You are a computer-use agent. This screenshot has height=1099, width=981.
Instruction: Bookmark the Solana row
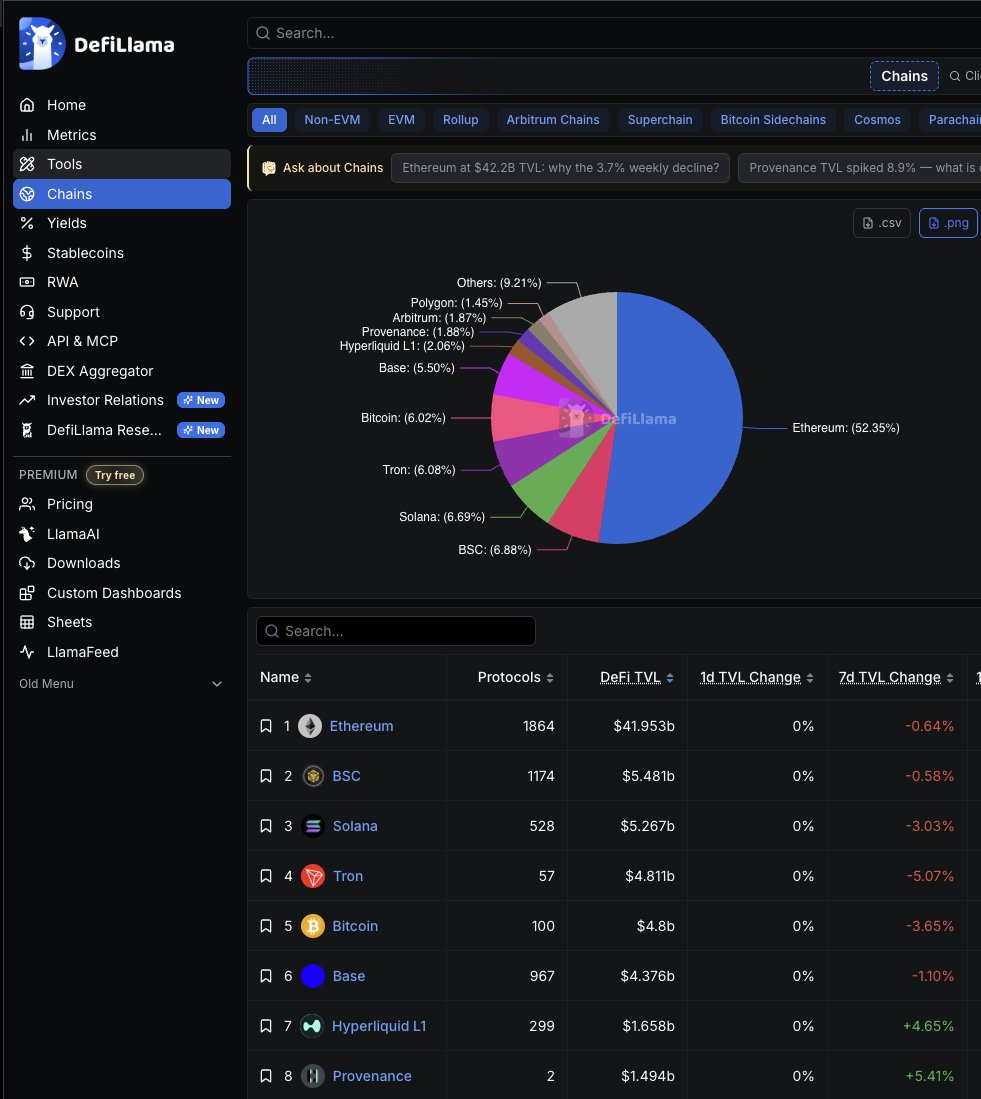coord(266,826)
